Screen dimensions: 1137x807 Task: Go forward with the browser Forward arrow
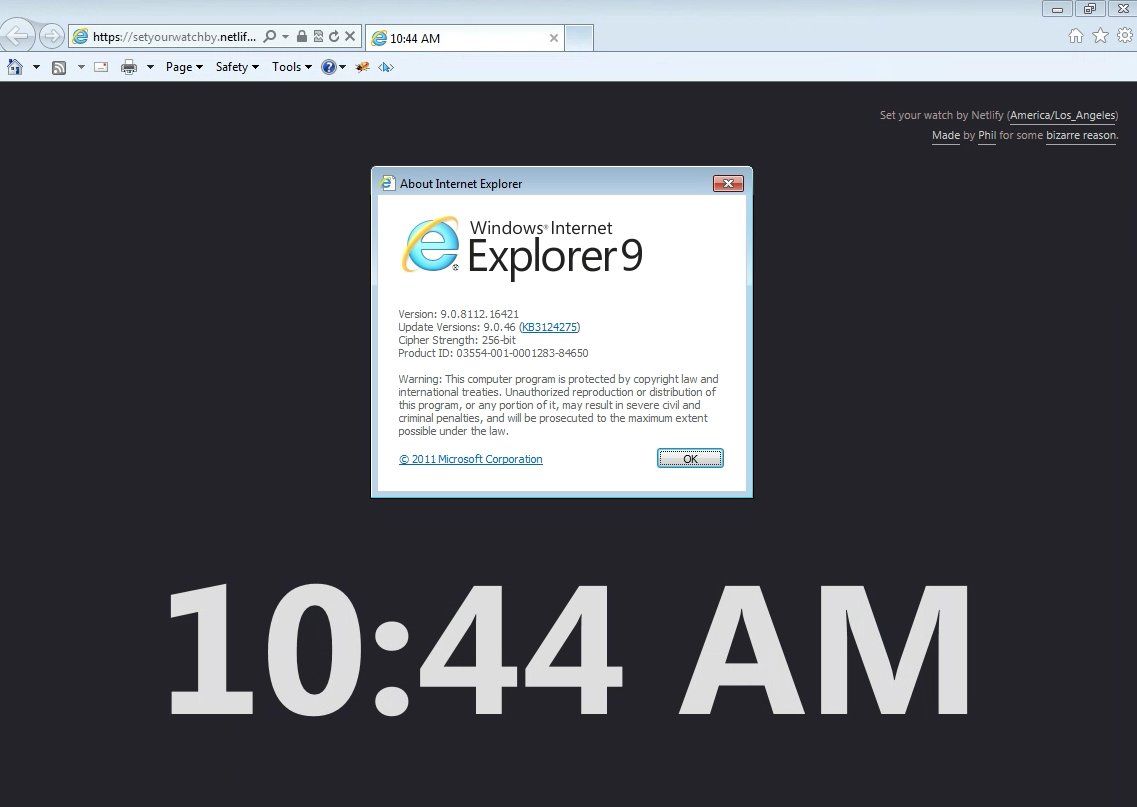pyautogui.click(x=51, y=36)
